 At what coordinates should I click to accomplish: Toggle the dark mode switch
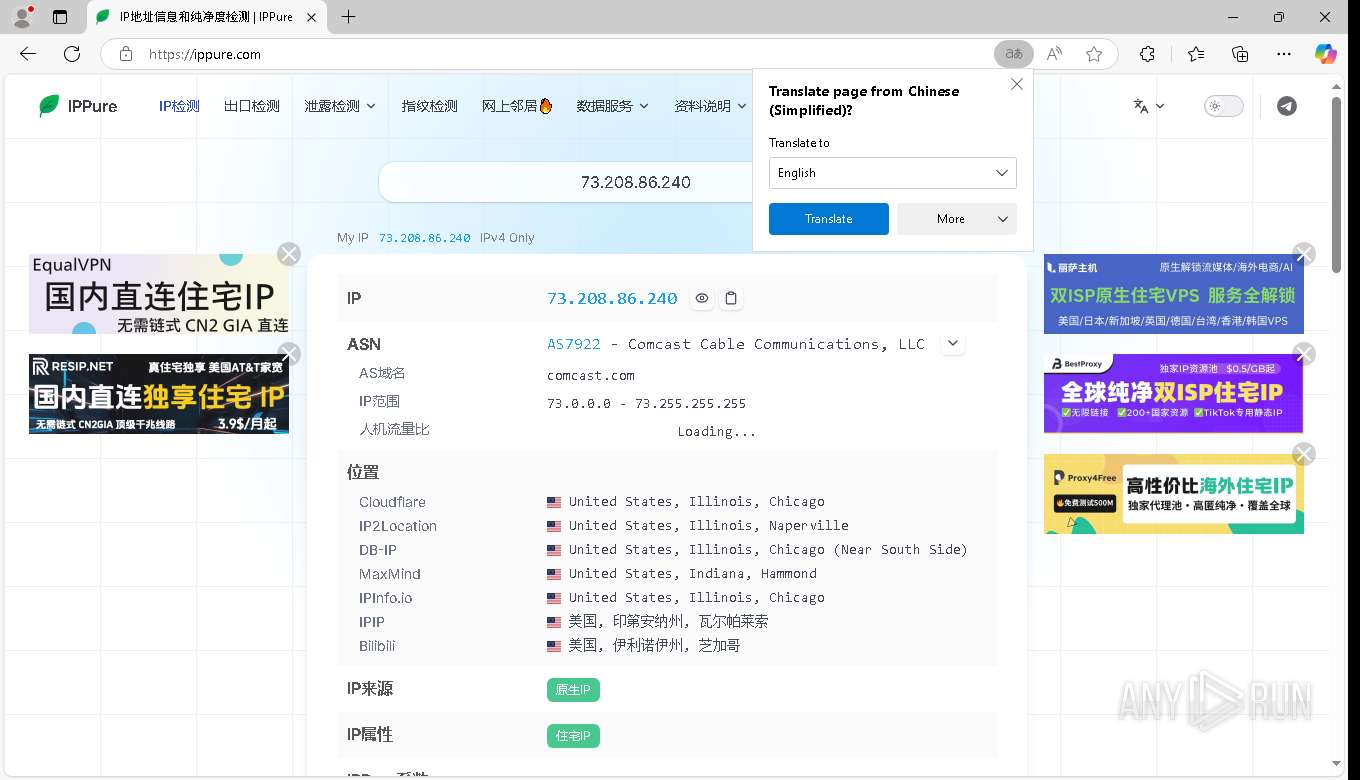1223,106
